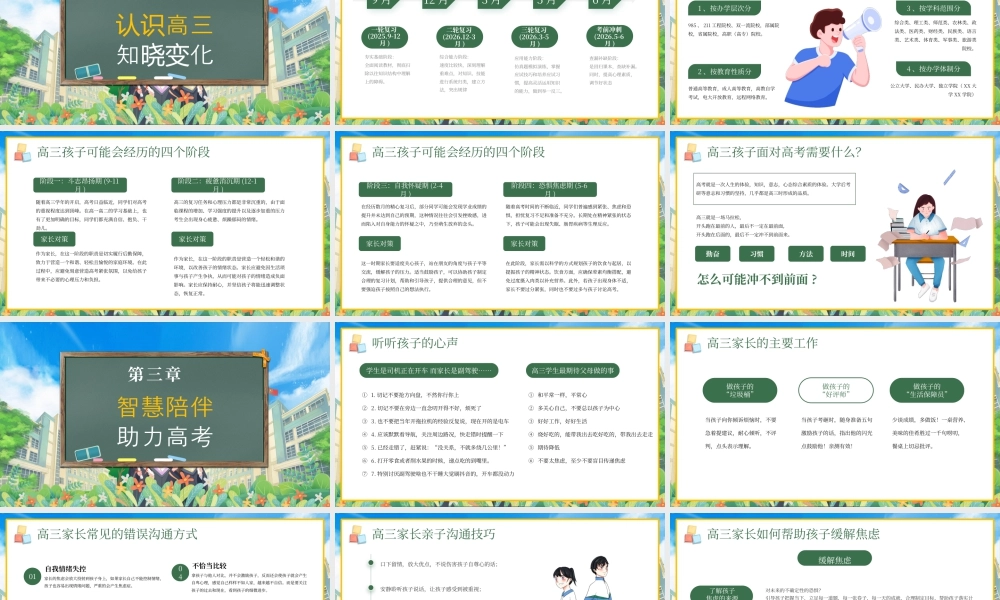The width and height of the screenshot is (1000, 600).
Task: Click the '一轮复习 (2025.9-12月)' green pill
Action: pos(385,36)
